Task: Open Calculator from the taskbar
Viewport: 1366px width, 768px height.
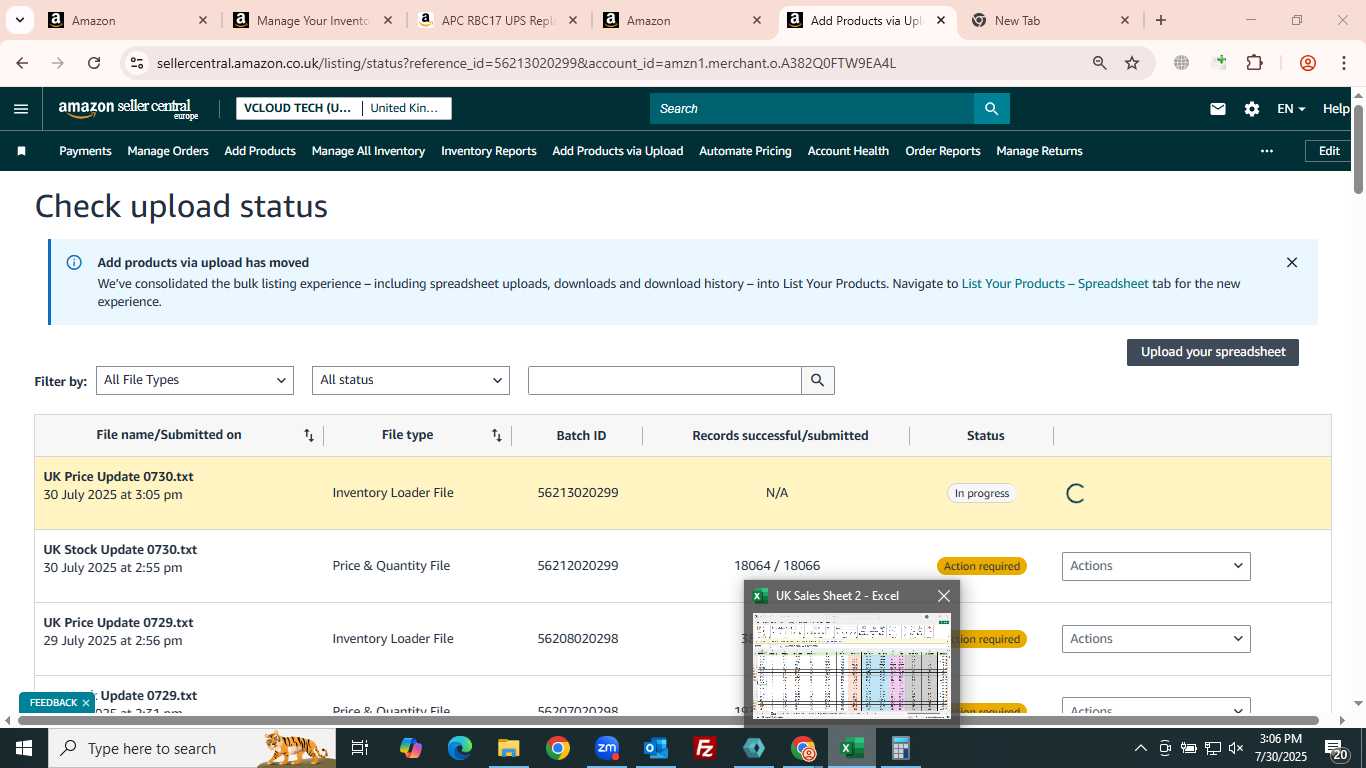Action: 900,748
